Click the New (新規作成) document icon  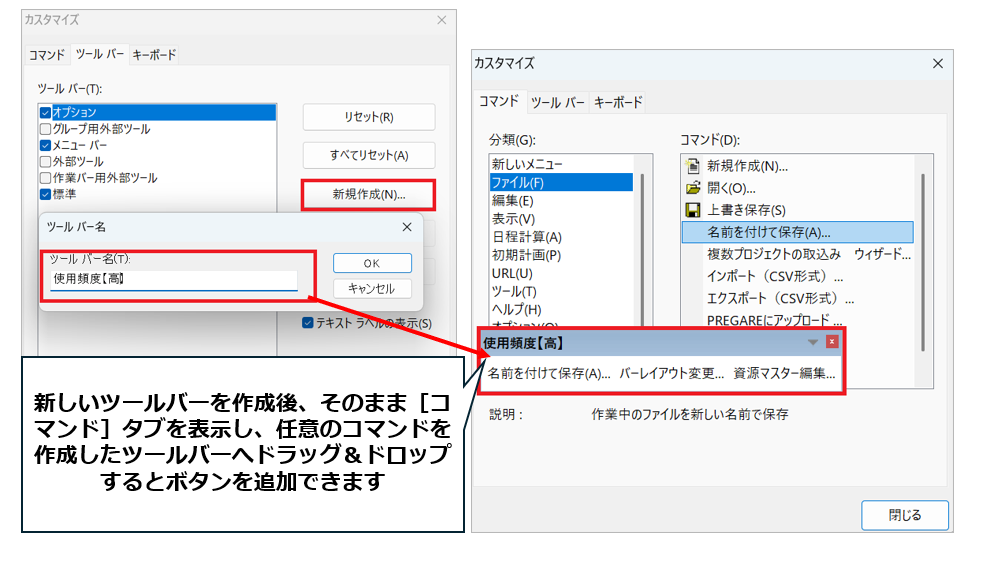point(692,166)
